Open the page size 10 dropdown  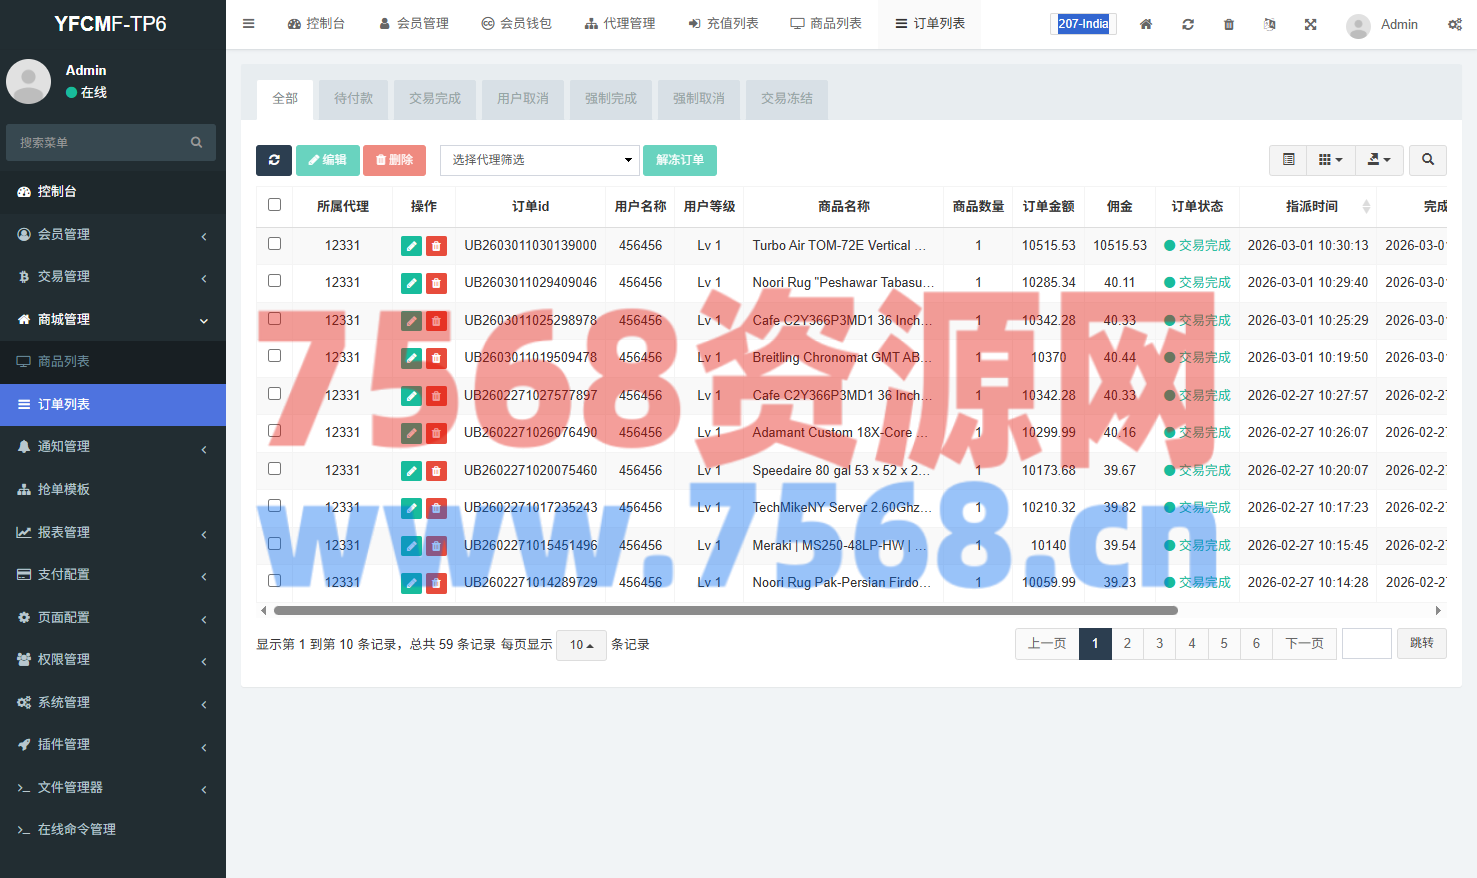(581, 645)
